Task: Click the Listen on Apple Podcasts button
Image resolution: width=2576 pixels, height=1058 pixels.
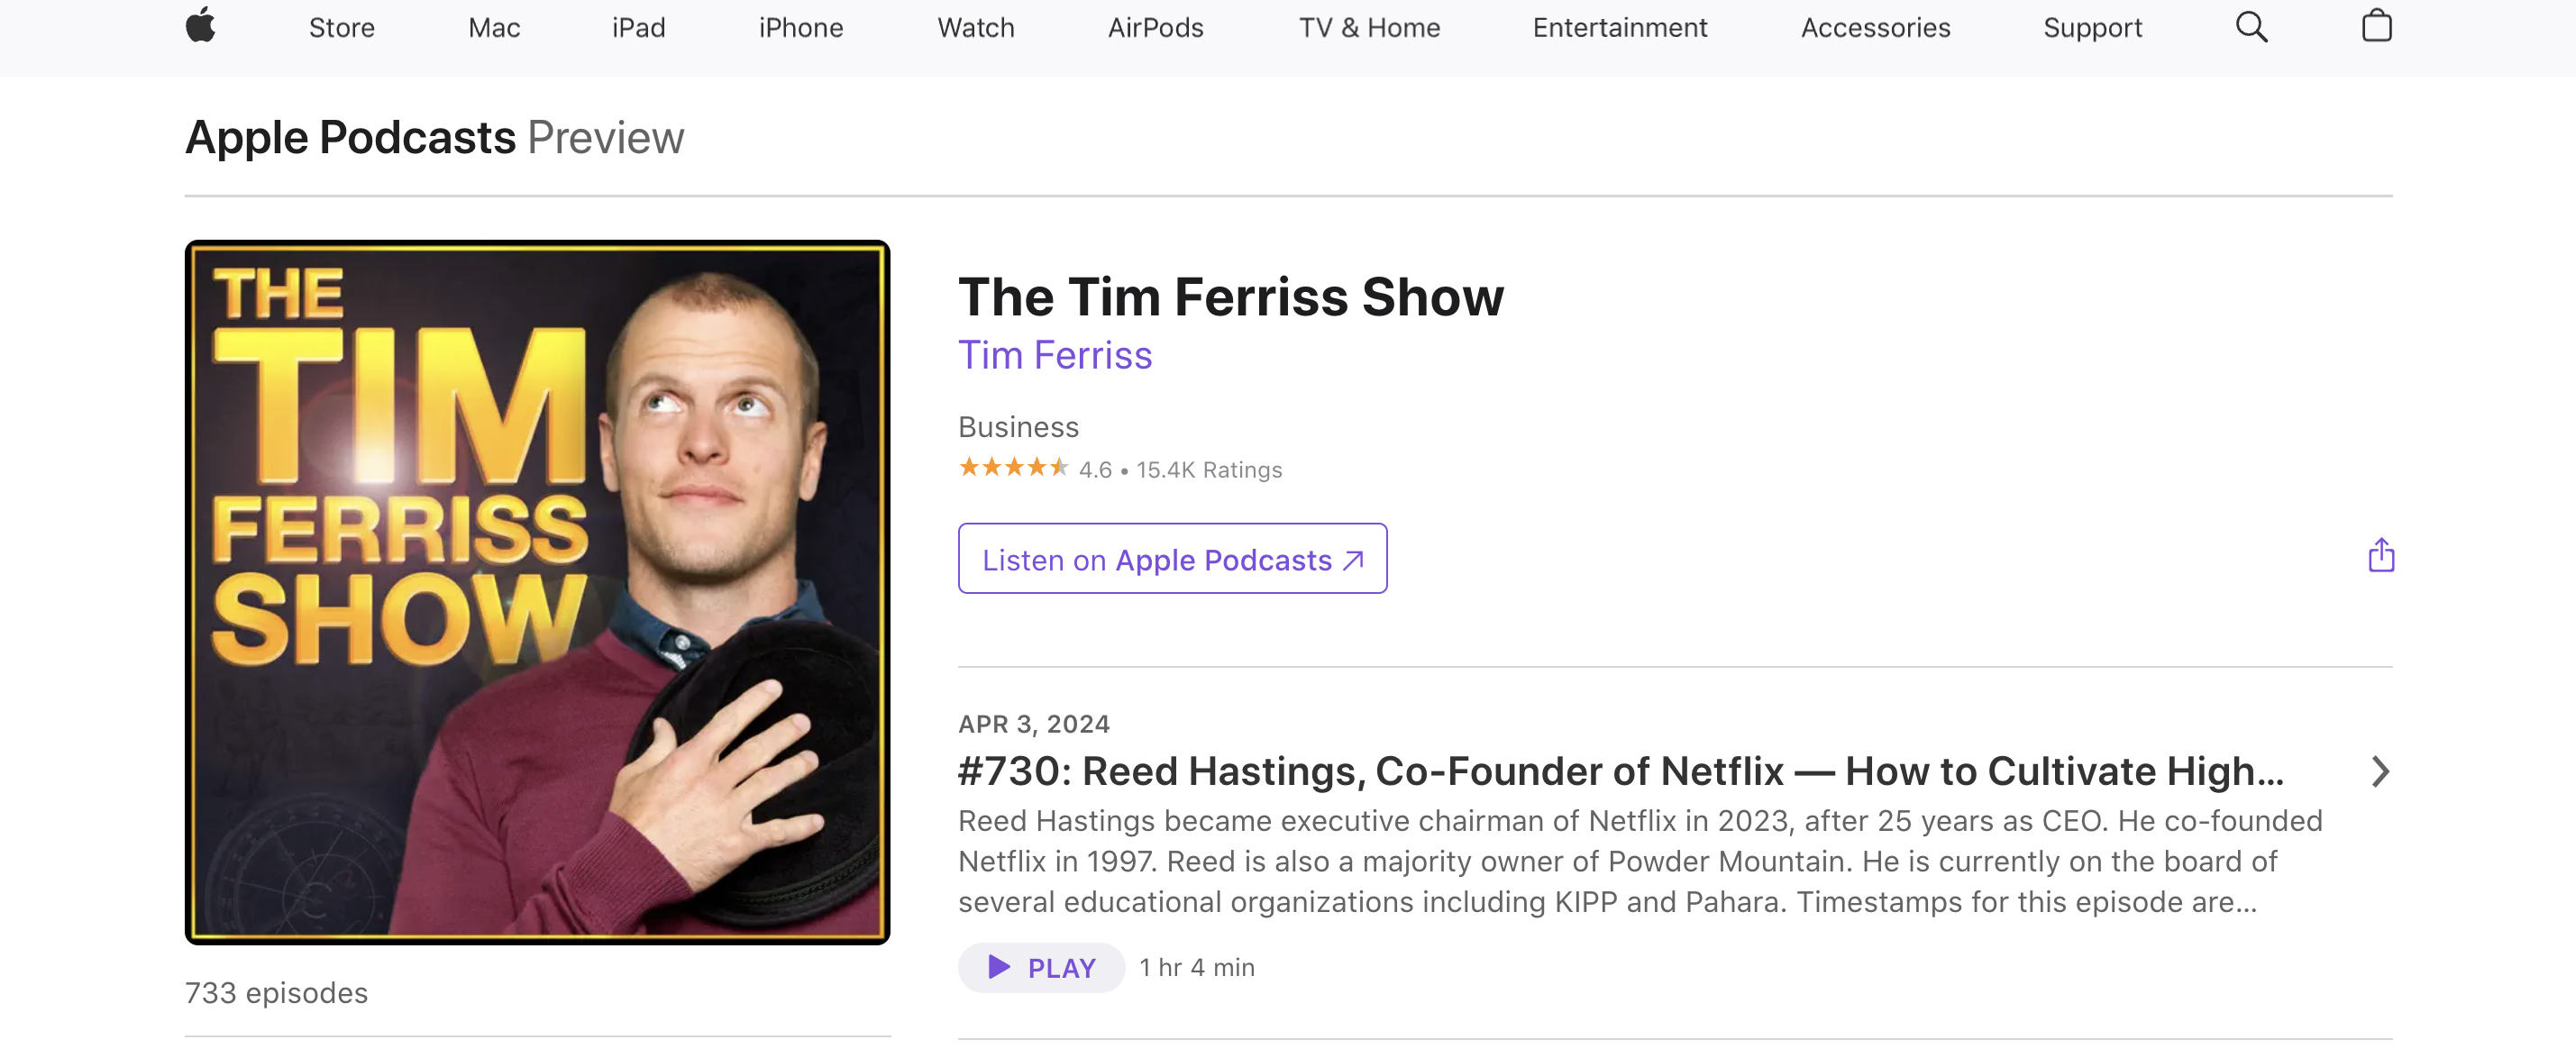Action: coord(1173,559)
